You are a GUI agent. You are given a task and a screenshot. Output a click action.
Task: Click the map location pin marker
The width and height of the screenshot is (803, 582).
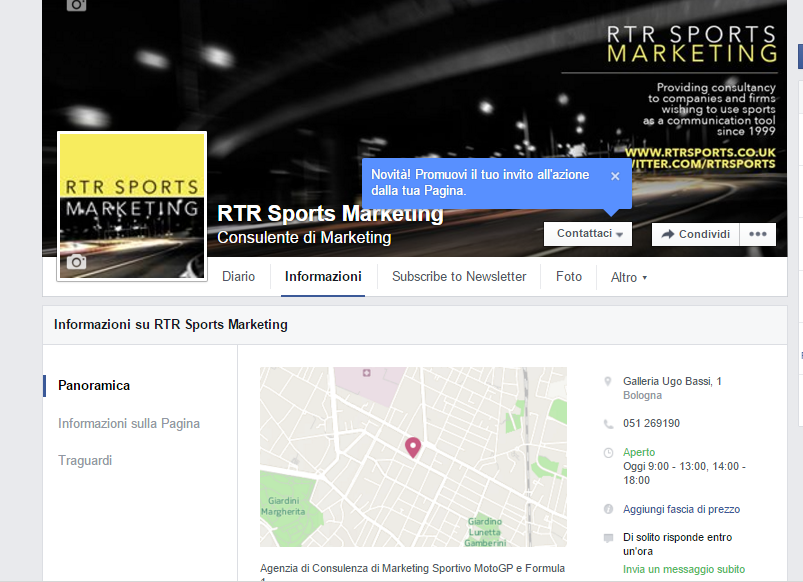coord(413,447)
